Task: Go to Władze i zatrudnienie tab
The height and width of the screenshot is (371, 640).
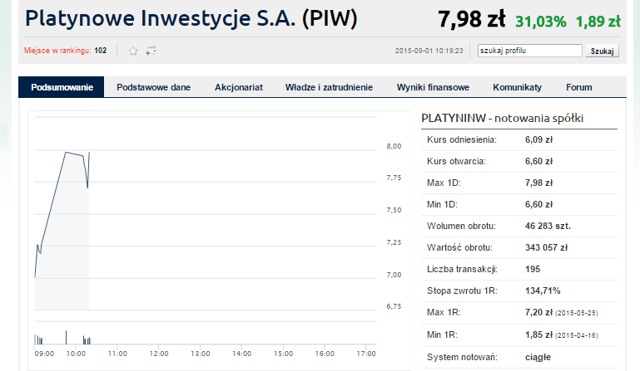Action: pyautogui.click(x=329, y=87)
